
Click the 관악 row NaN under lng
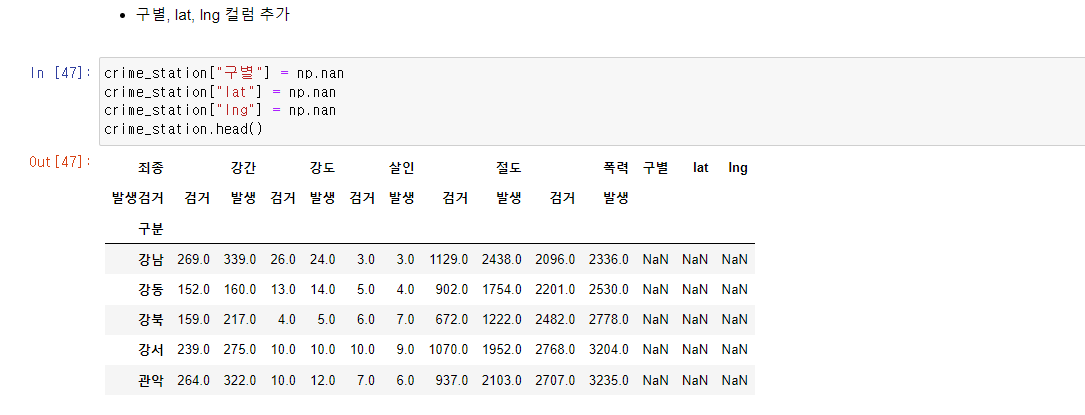click(735, 380)
